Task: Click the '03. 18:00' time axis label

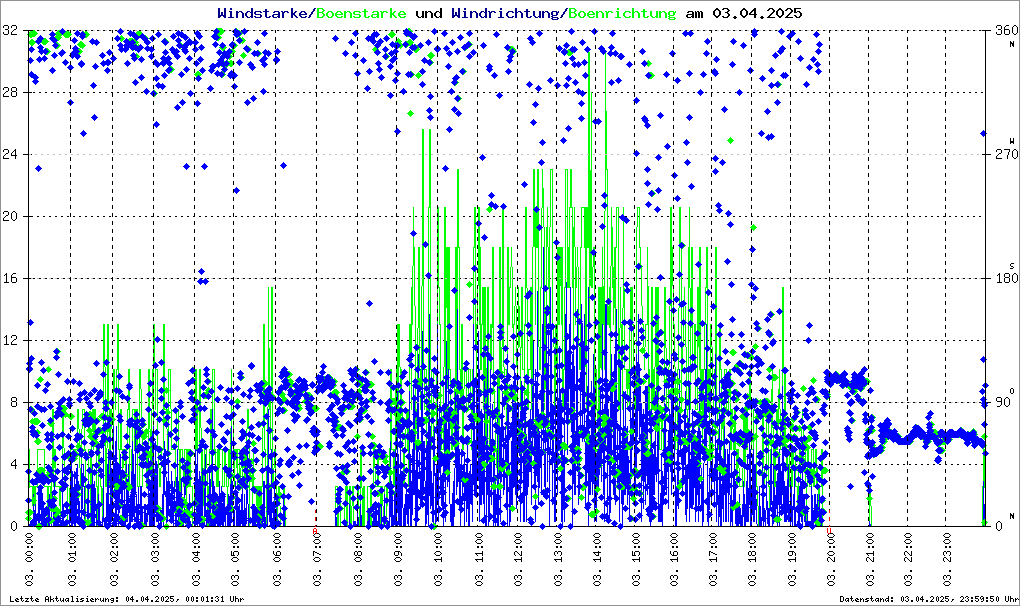Action: point(753,559)
